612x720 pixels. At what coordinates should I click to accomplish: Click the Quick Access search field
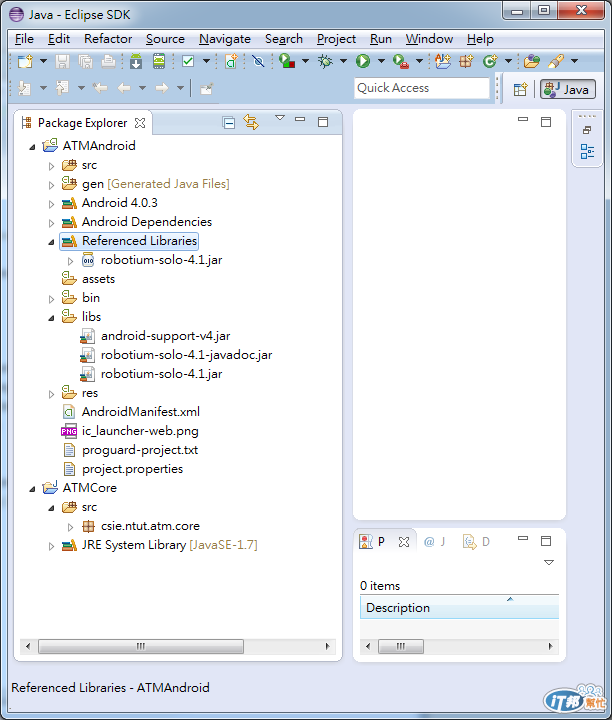click(422, 88)
